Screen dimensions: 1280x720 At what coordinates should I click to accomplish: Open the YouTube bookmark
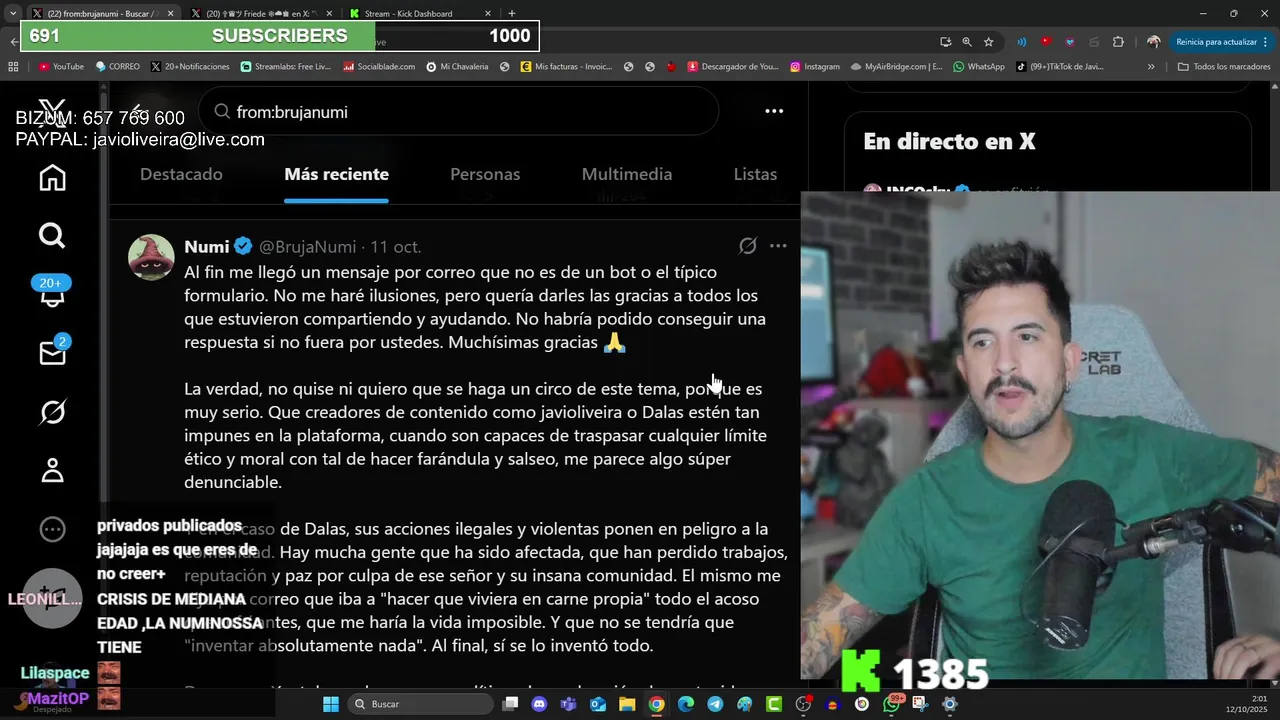click(x=61, y=66)
